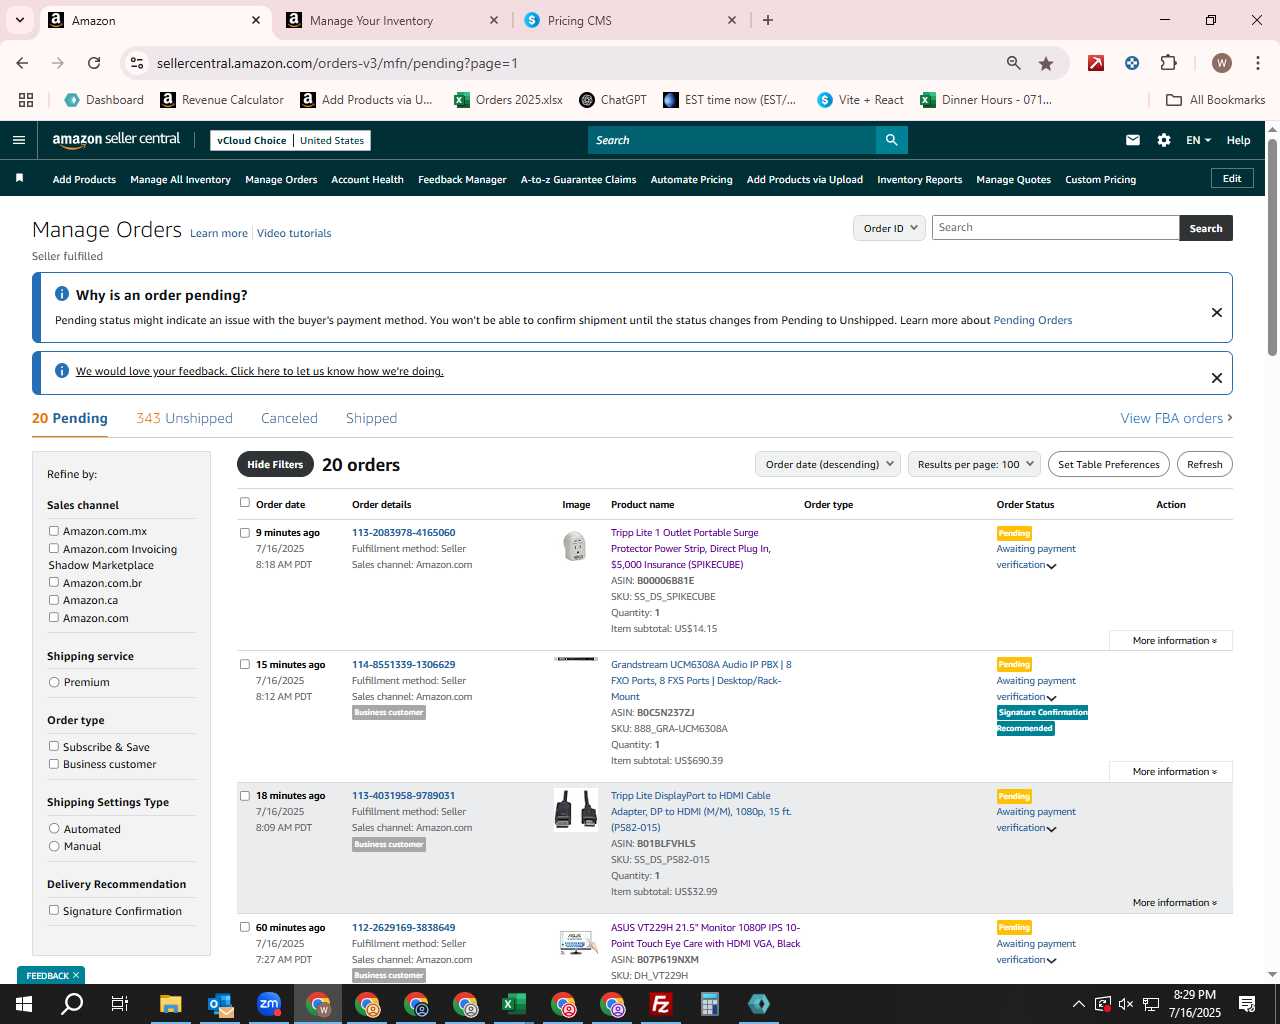Open the Seller Central hamburger menu
This screenshot has height=1024, width=1280.
coord(19,140)
